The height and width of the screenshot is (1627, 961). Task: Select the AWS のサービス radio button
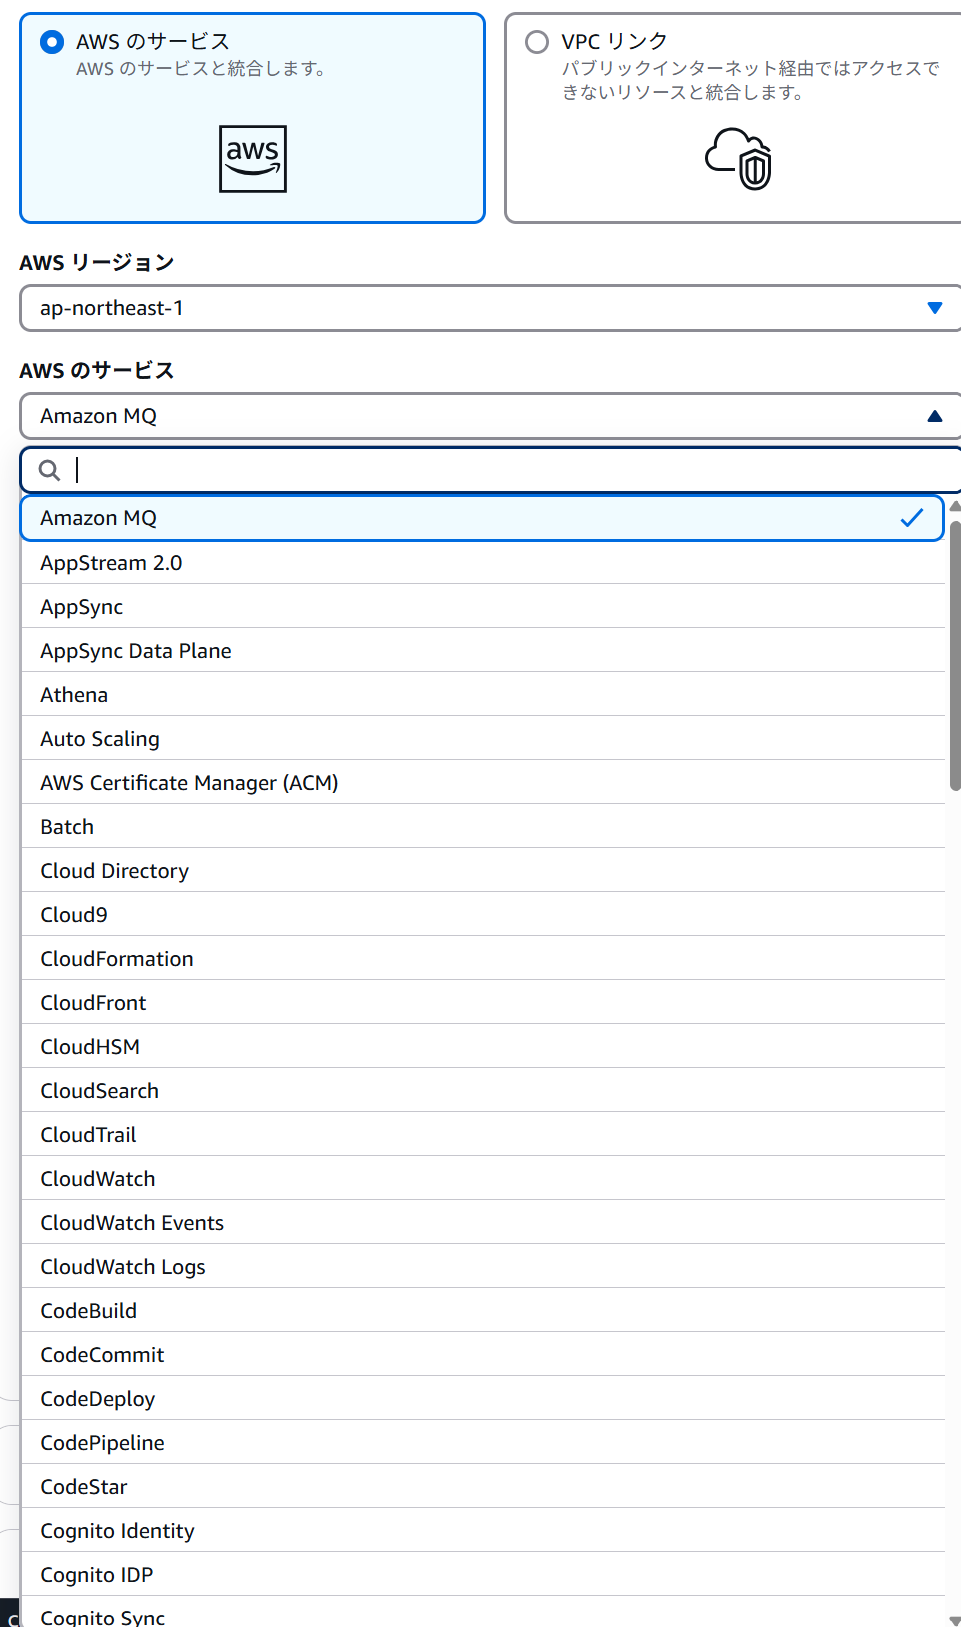pyautogui.click(x=52, y=42)
